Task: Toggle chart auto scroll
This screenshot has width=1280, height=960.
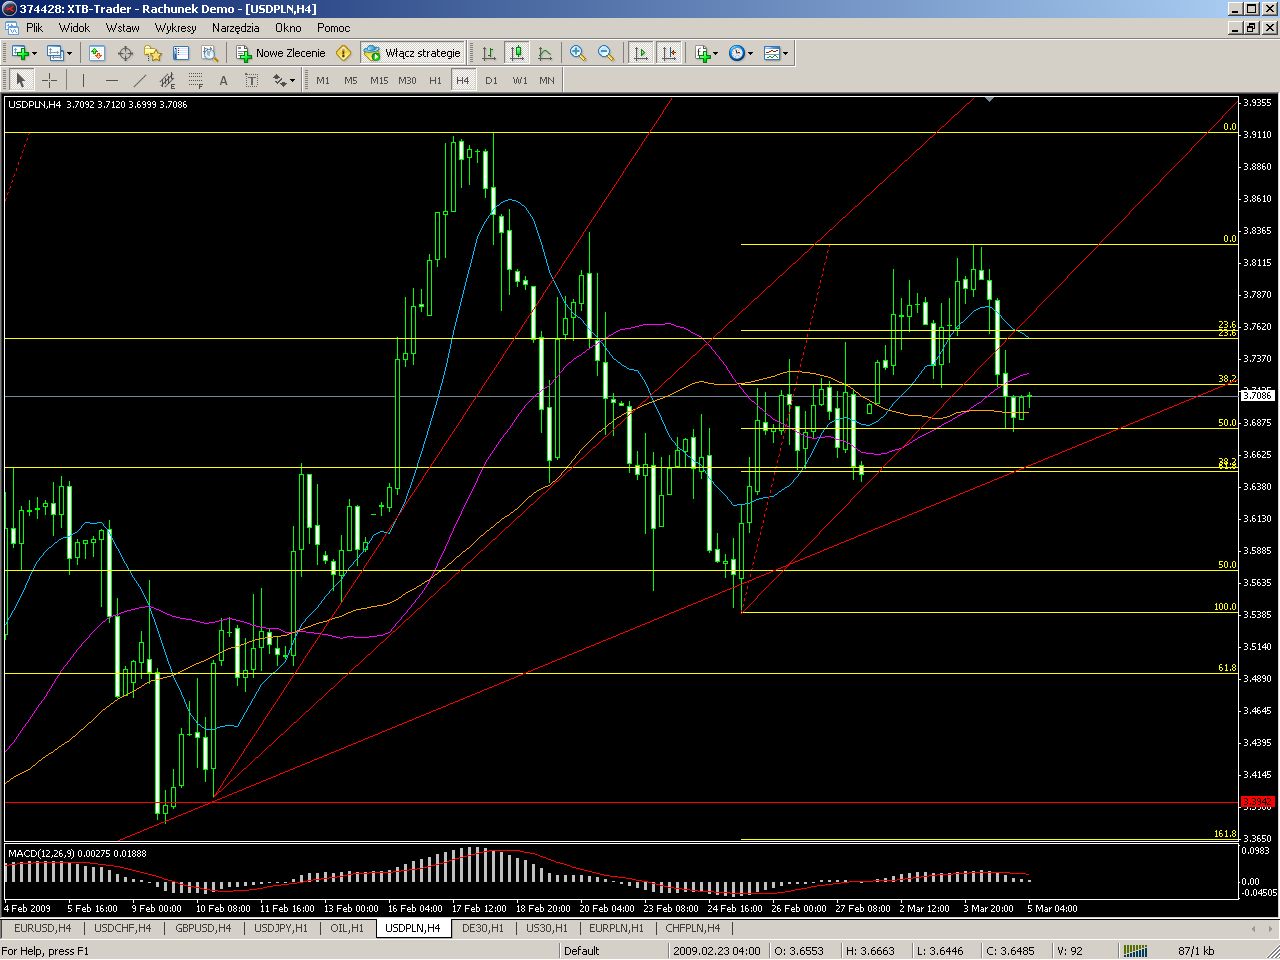Action: 641,53
